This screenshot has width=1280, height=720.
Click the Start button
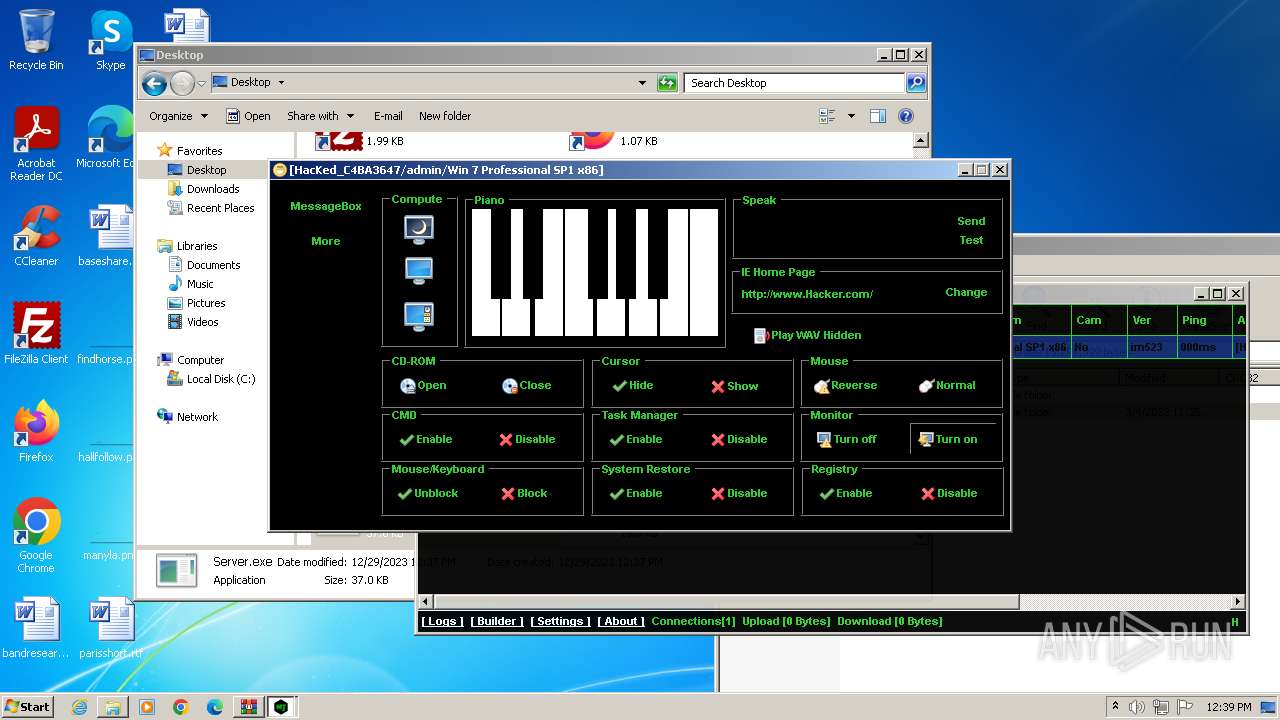click(27, 706)
